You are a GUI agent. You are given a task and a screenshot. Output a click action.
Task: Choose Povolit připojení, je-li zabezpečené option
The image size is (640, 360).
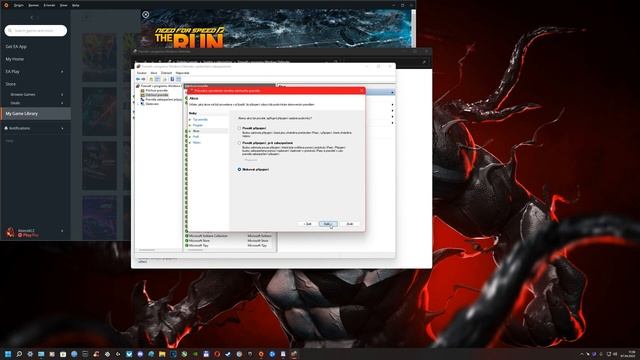point(240,143)
